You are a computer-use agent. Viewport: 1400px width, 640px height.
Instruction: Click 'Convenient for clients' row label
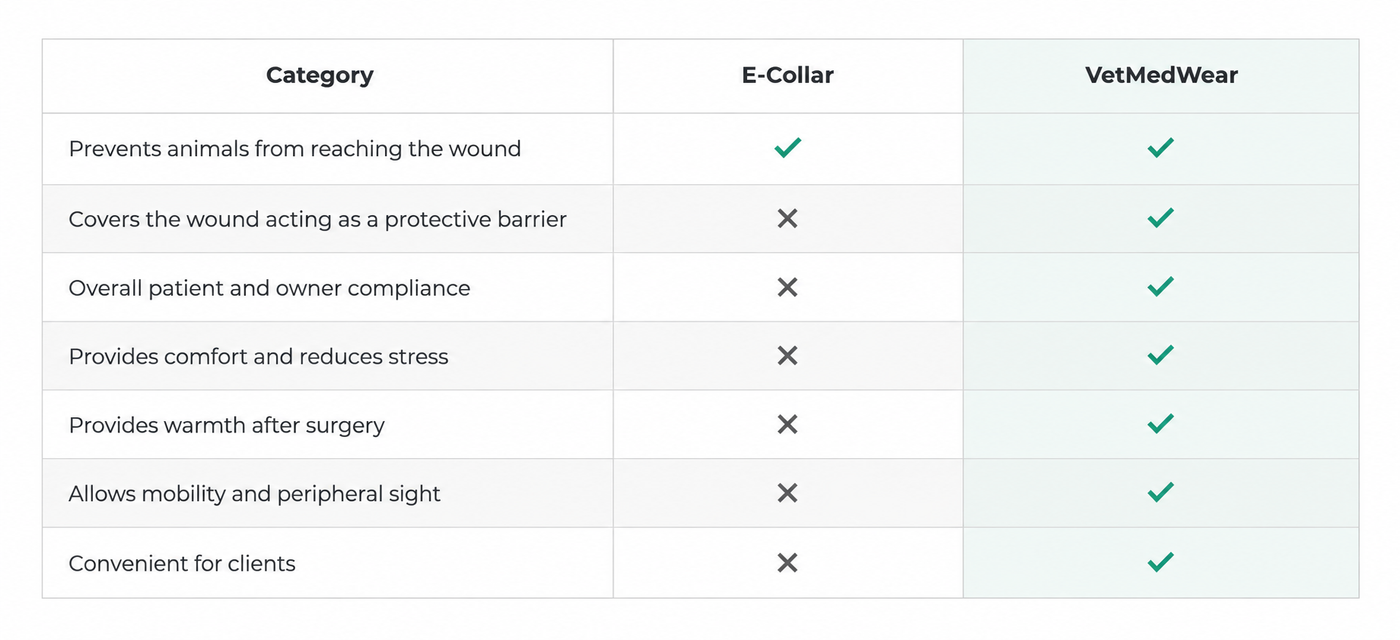182,563
